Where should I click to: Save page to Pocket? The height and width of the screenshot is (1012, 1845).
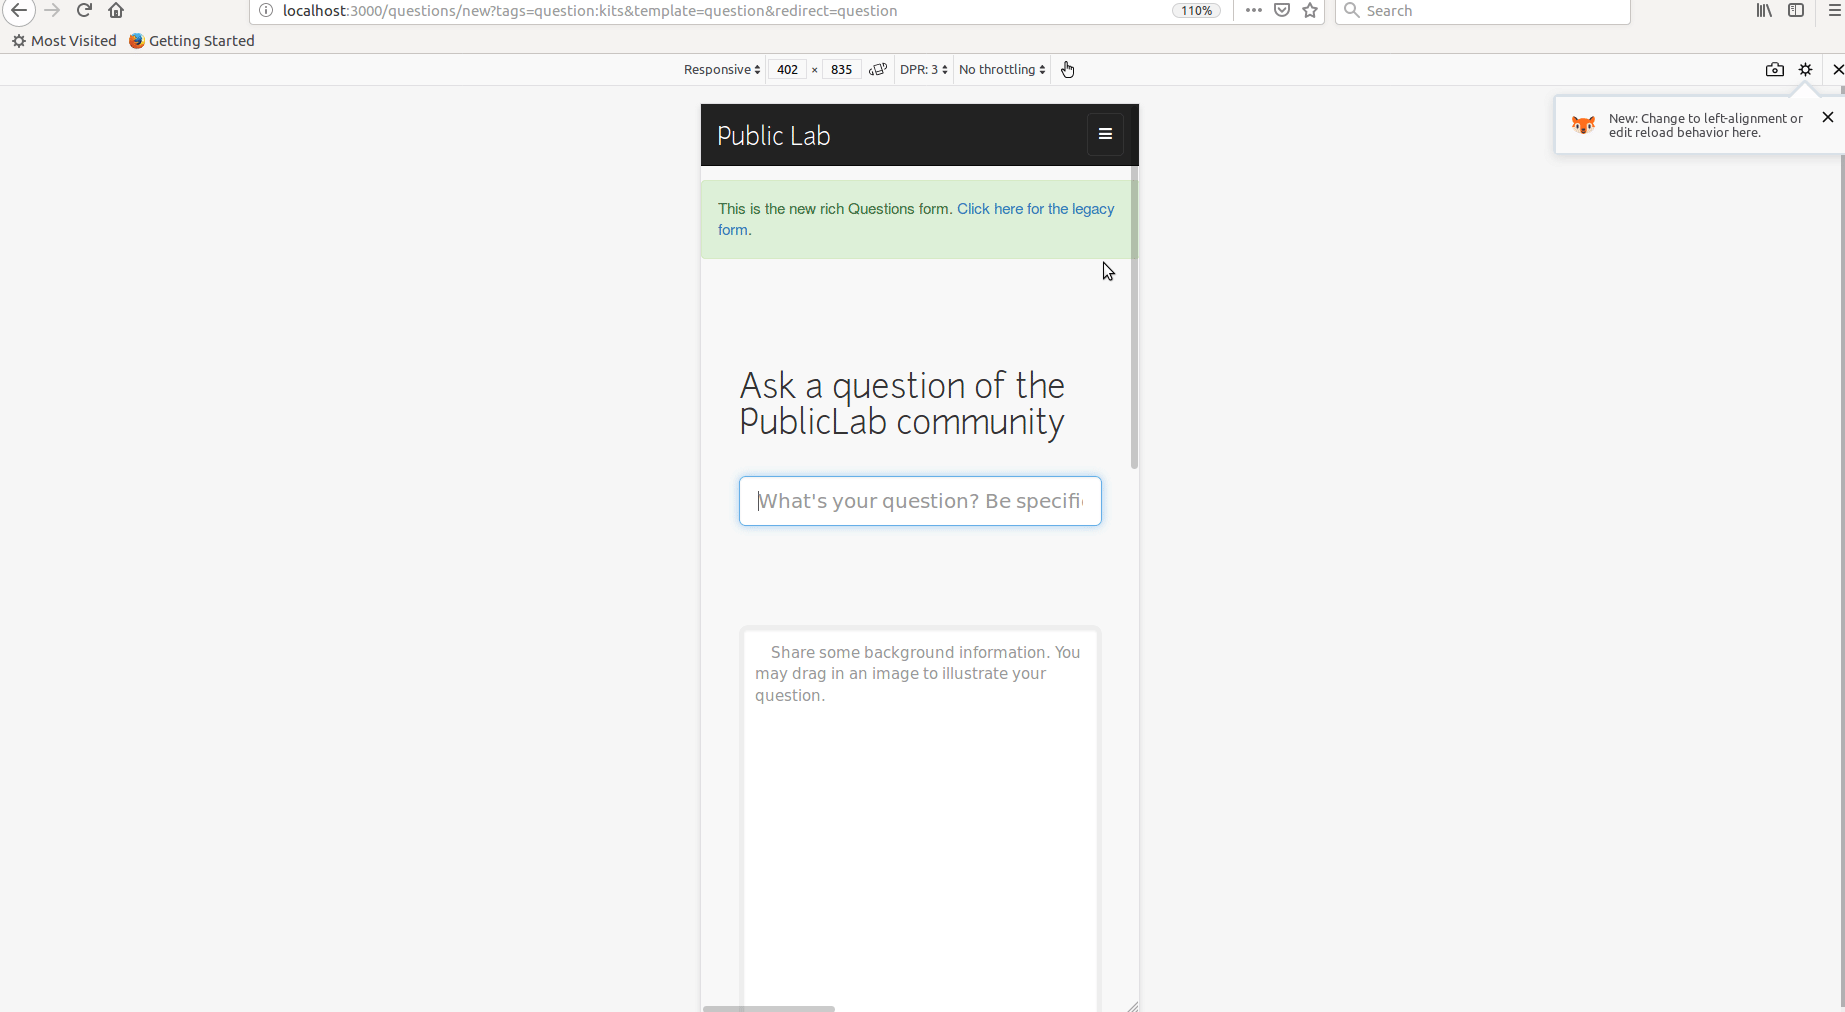pyautogui.click(x=1282, y=11)
